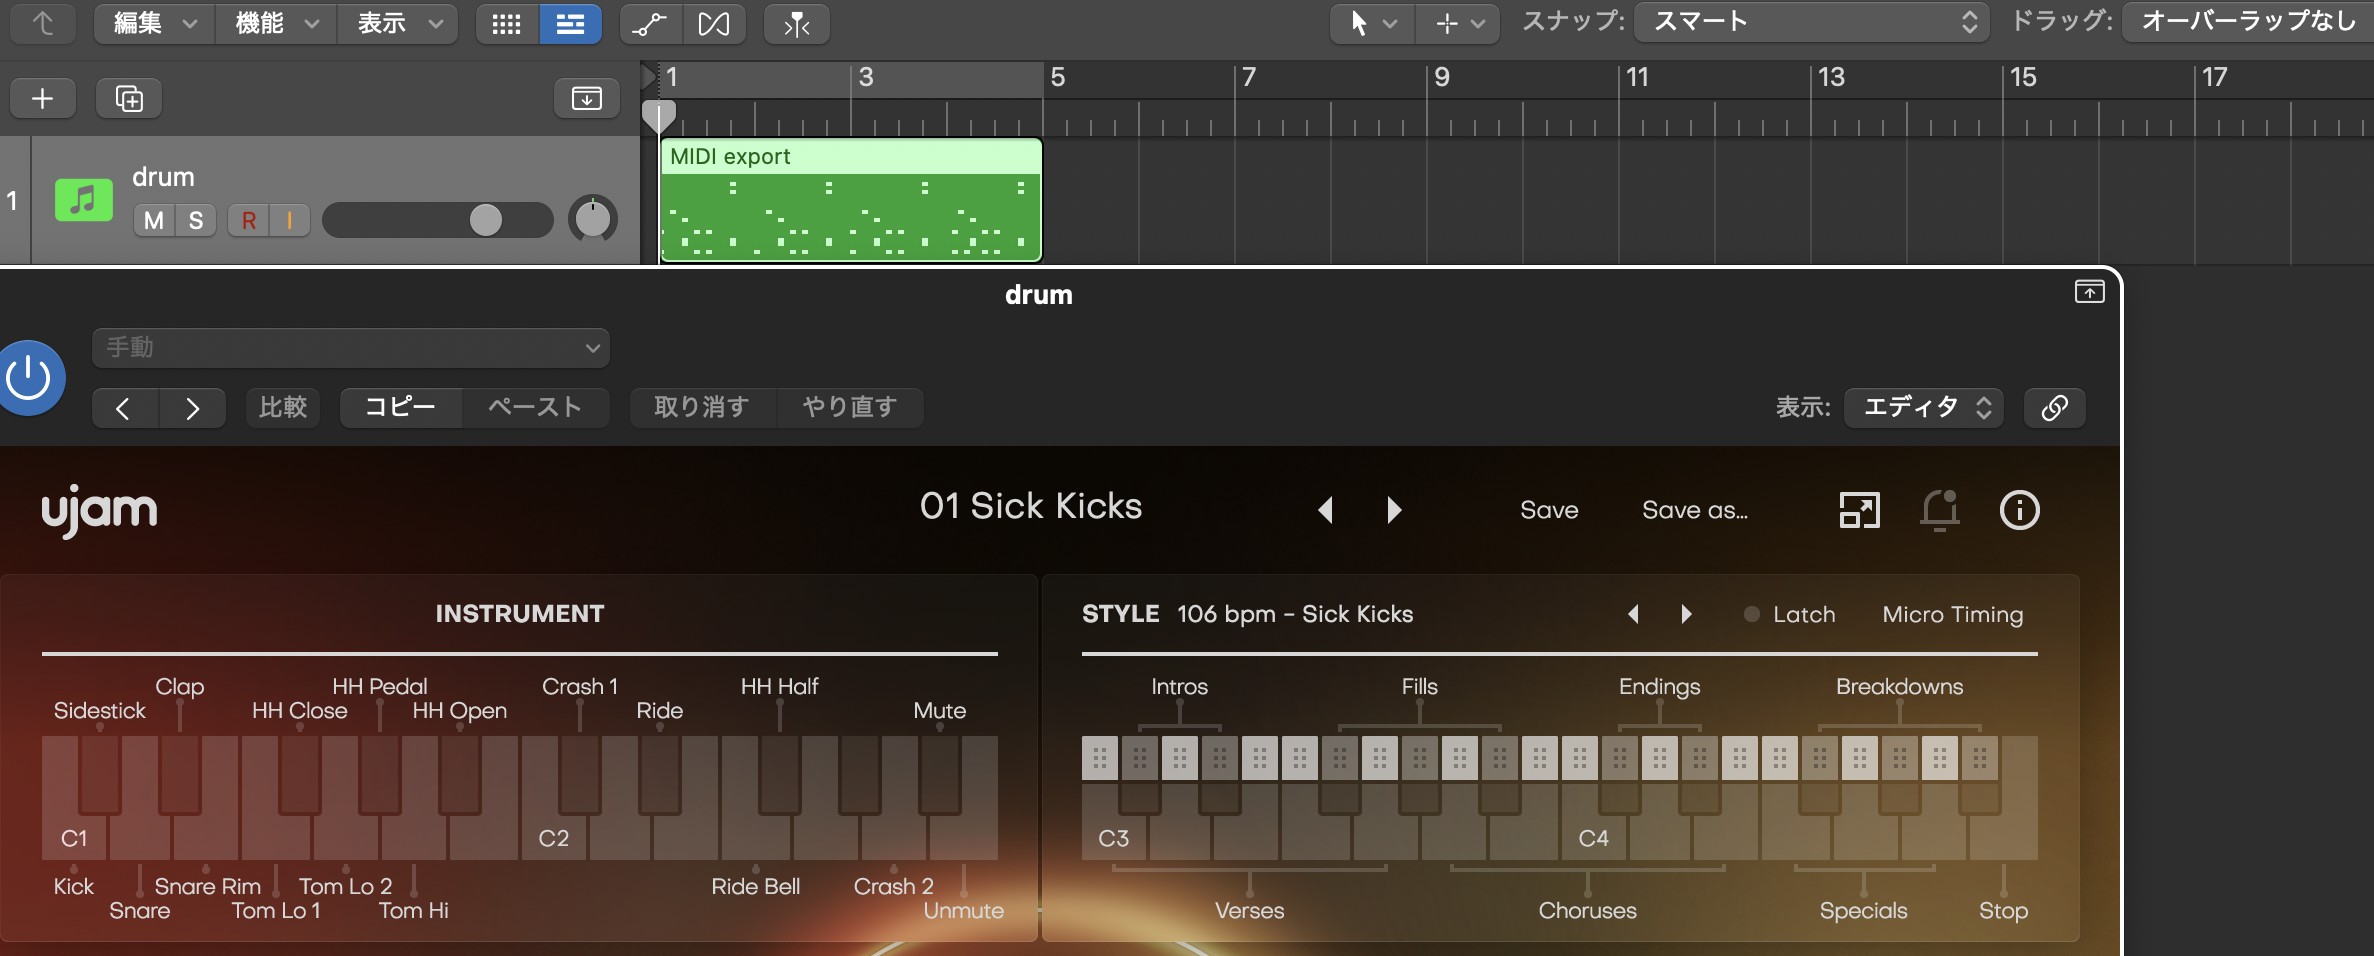The image size is (2374, 956).
Task: Click the ujam logo
Action: point(99,511)
